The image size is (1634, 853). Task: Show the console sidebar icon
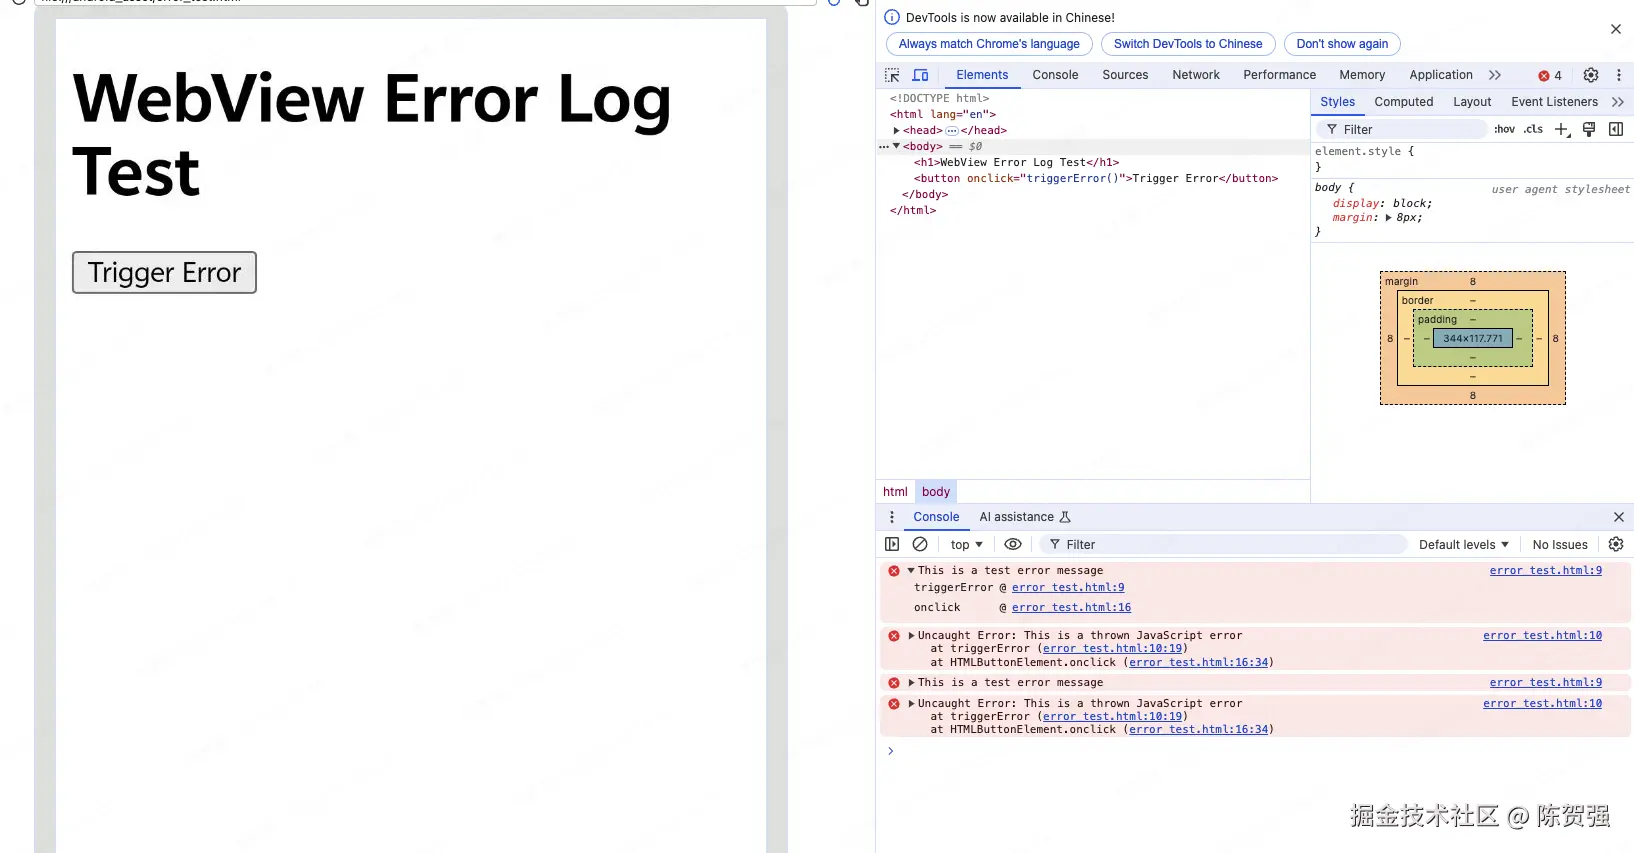(892, 544)
